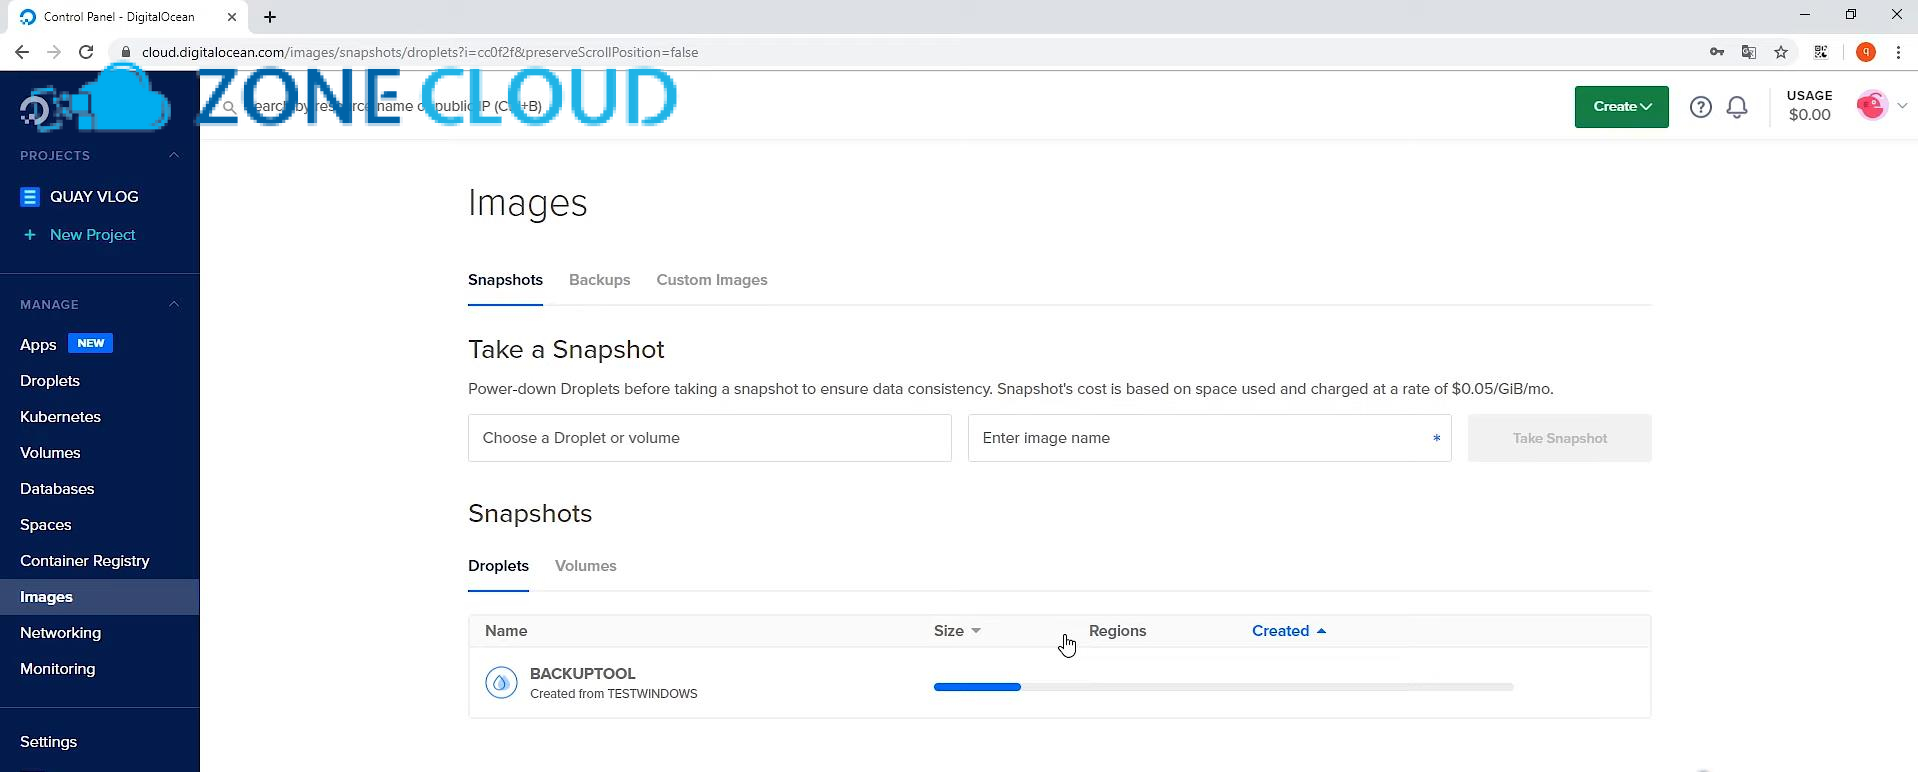Image resolution: width=1918 pixels, height=772 pixels.
Task: Click the browser translate page icon
Action: [1749, 52]
